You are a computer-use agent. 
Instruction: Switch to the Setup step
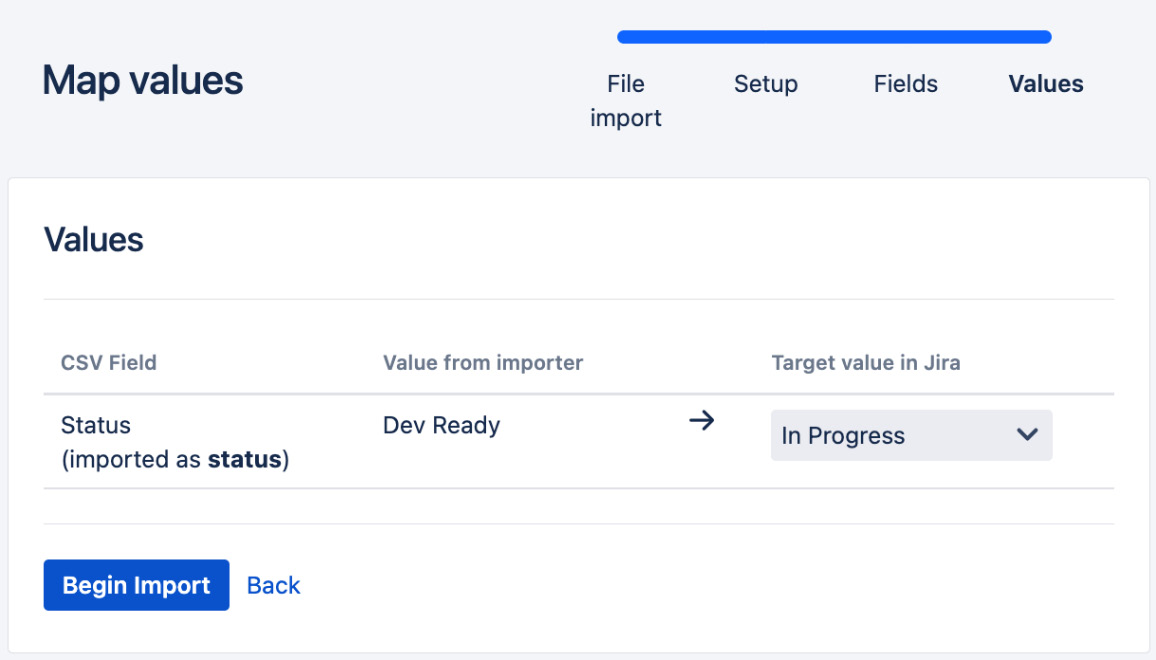click(x=765, y=84)
